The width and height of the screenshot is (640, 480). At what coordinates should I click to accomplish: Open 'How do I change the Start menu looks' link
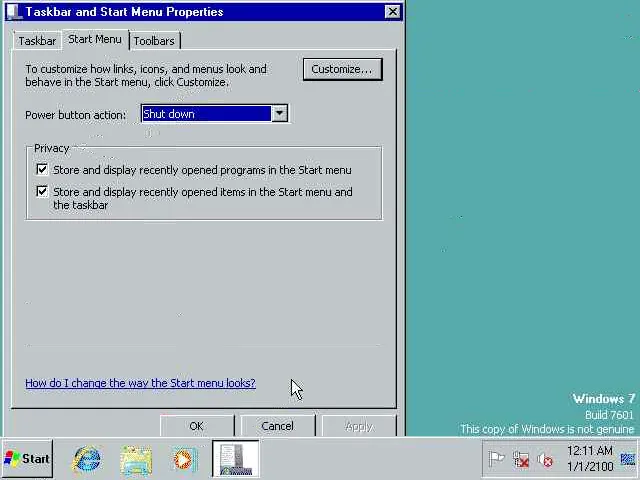click(140, 383)
